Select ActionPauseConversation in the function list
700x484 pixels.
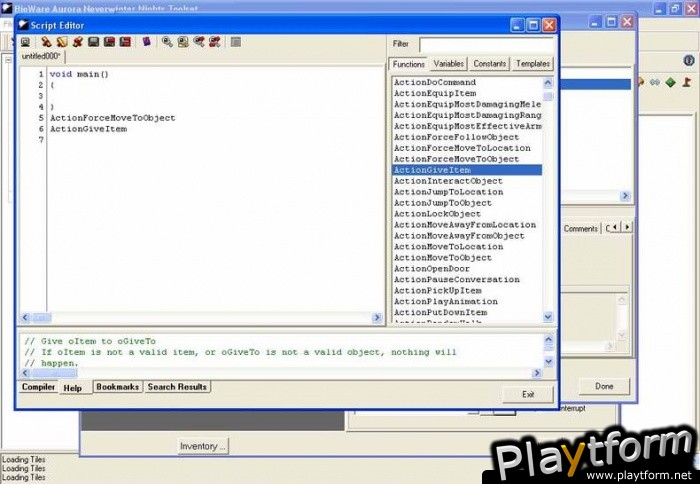[x=467, y=279]
